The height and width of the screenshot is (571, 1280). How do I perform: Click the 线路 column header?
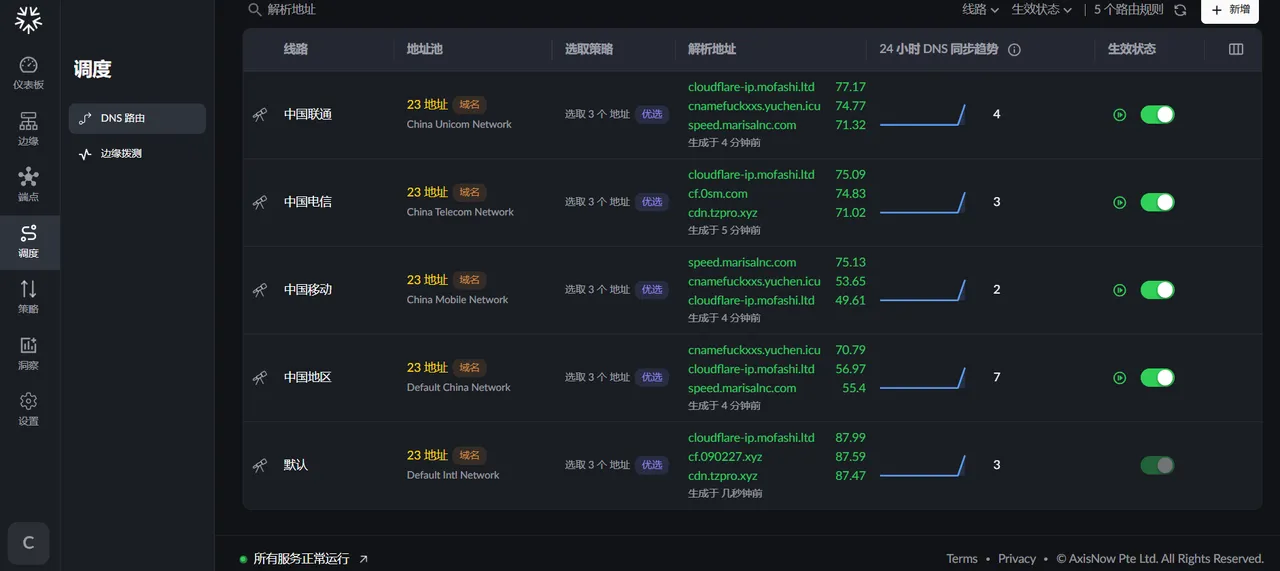[x=296, y=49]
